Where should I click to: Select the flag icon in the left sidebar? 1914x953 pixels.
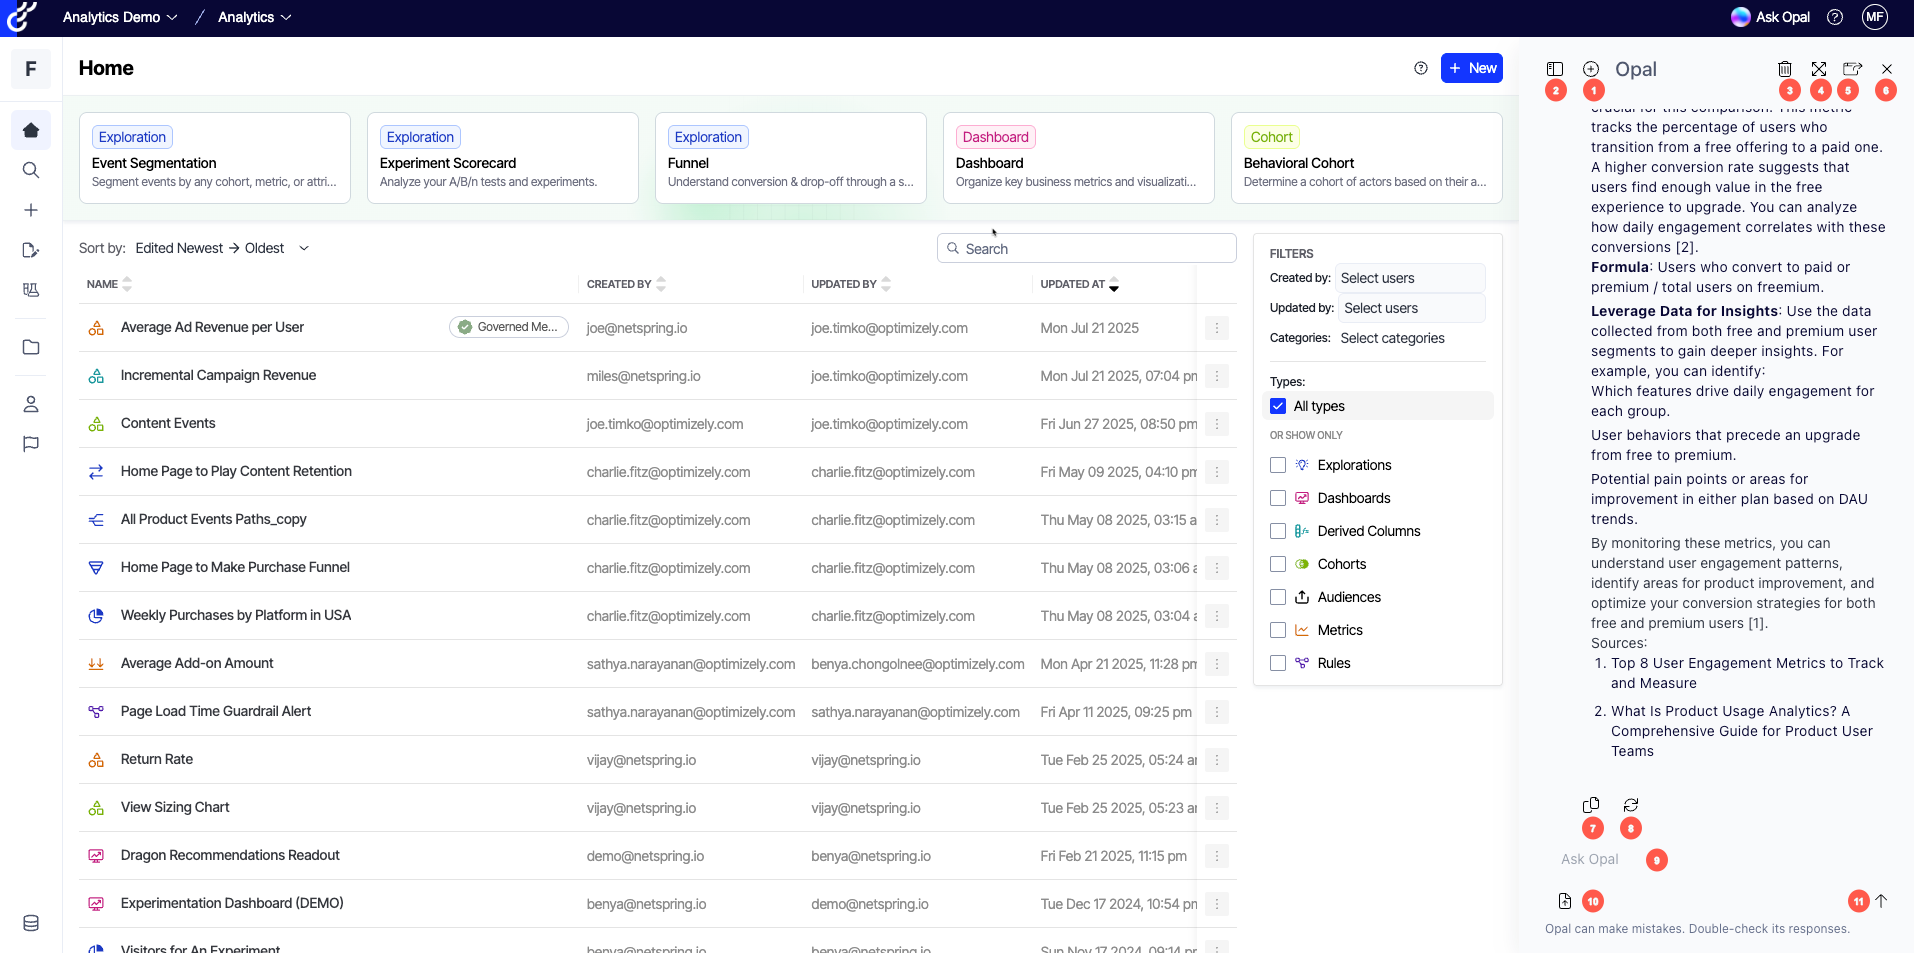[31, 444]
